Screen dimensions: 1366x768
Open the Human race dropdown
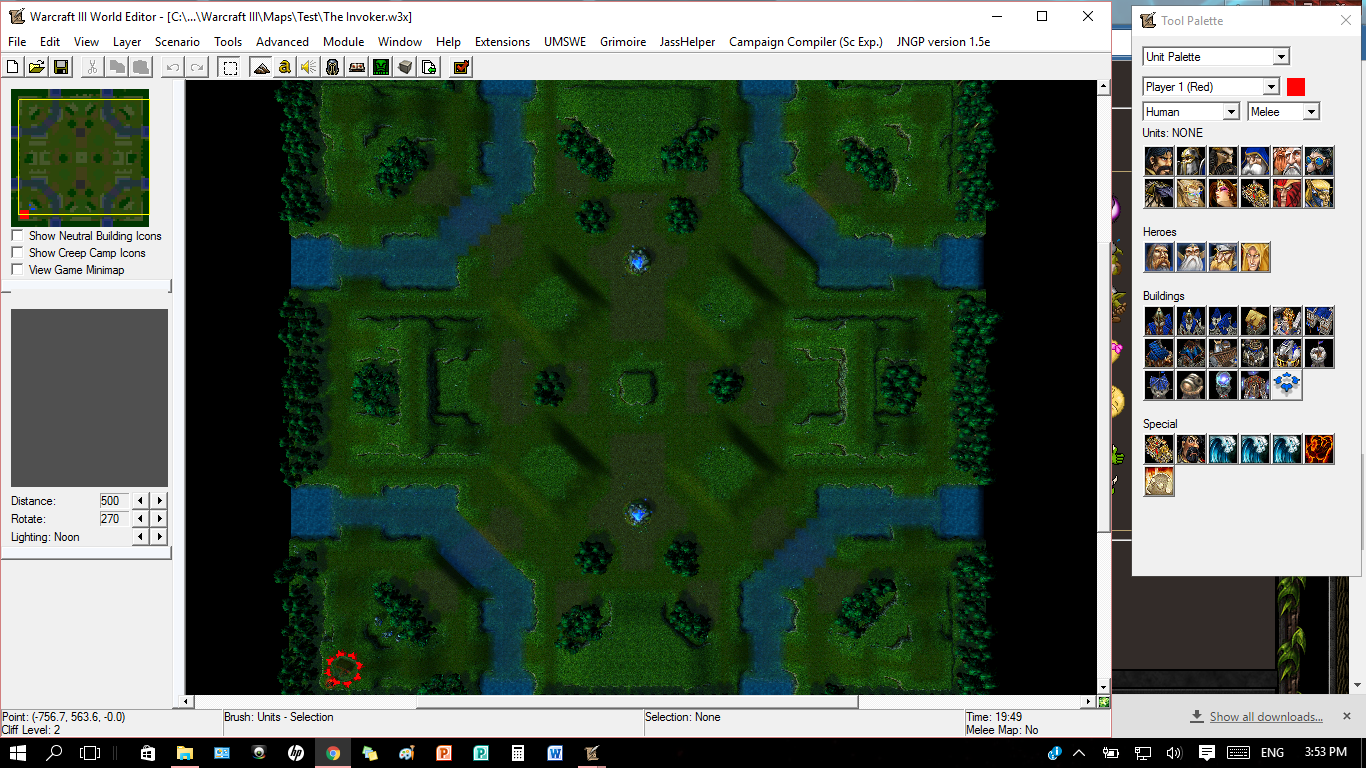pyautogui.click(x=1191, y=112)
